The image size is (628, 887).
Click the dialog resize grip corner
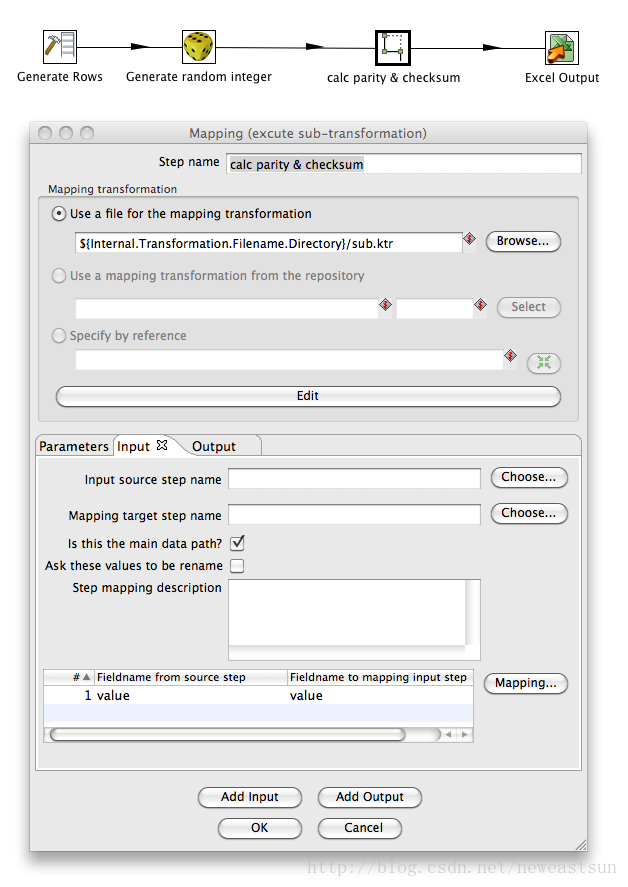coord(581,845)
